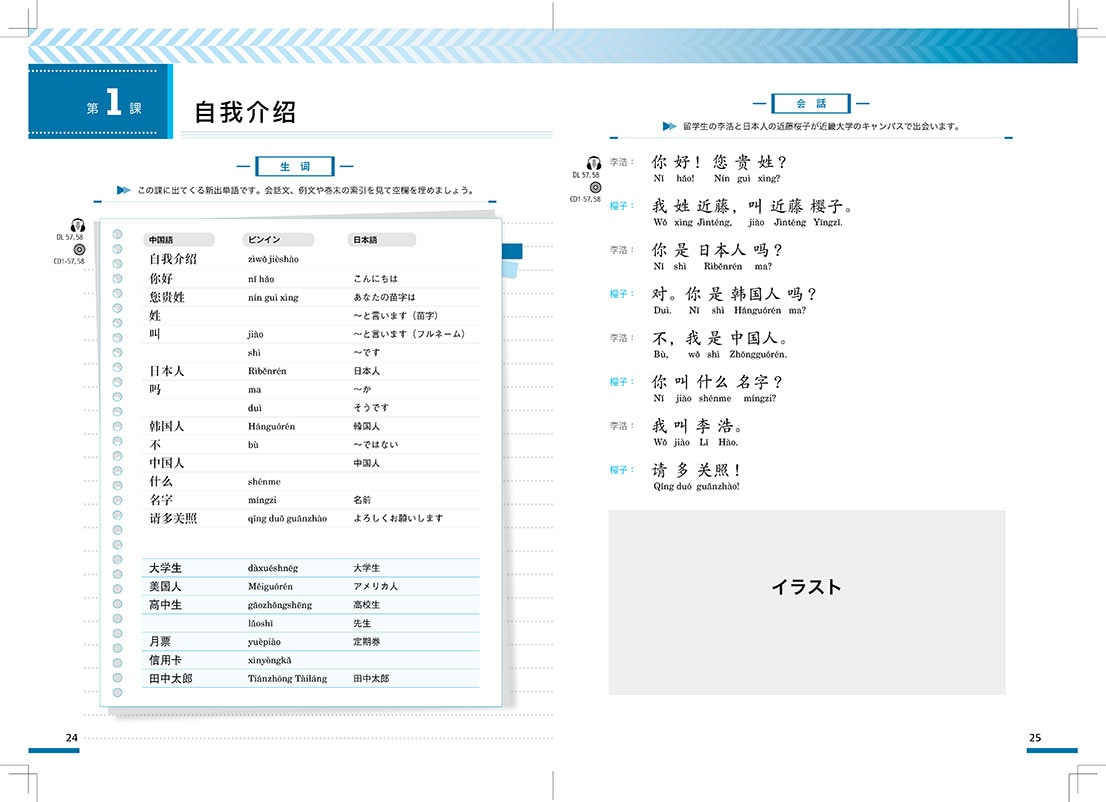
Task: Click the gloss あなたの苗字は
Action: click(x=384, y=297)
